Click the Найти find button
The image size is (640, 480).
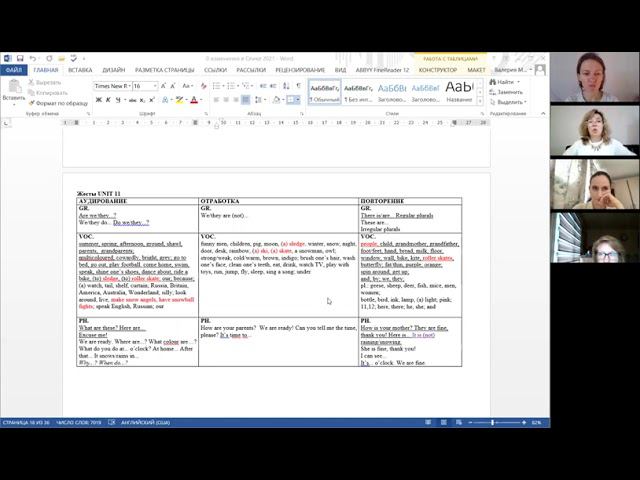point(505,82)
